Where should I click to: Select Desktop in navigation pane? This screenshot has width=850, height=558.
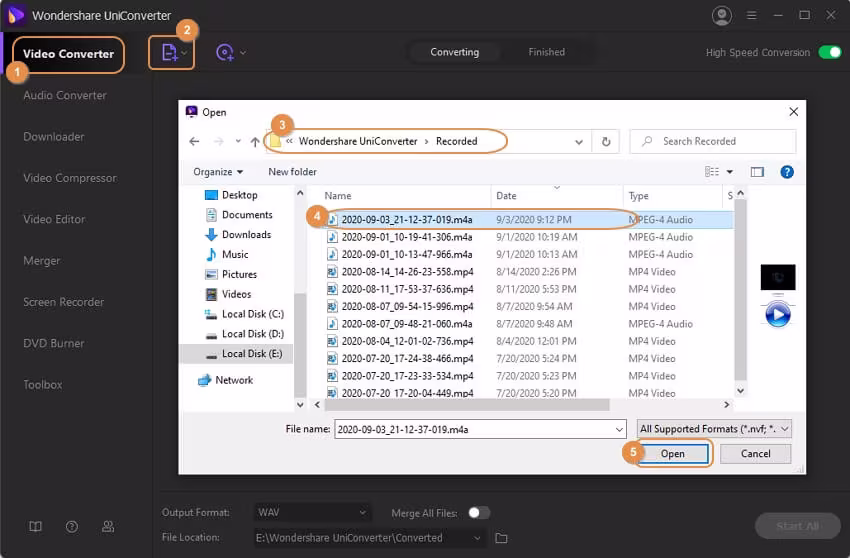point(231,195)
